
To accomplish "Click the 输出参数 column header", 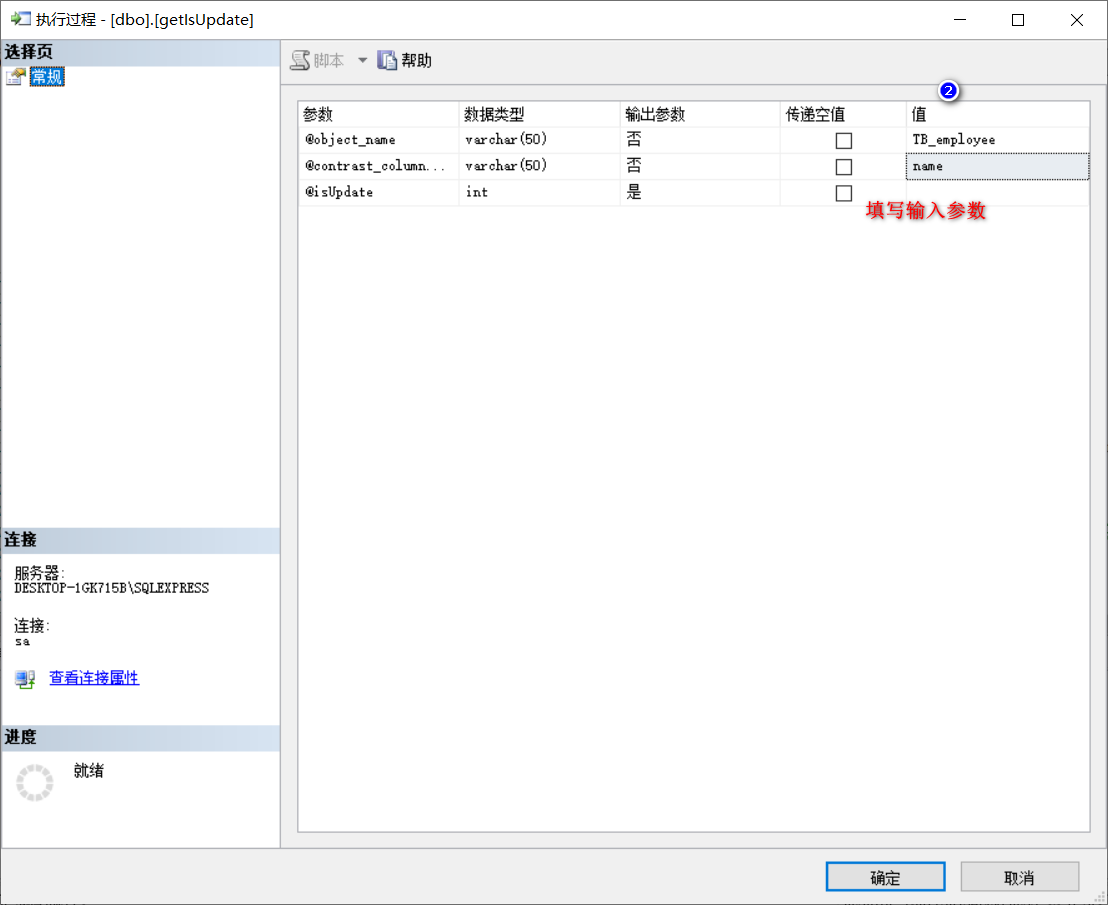I will (700, 114).
